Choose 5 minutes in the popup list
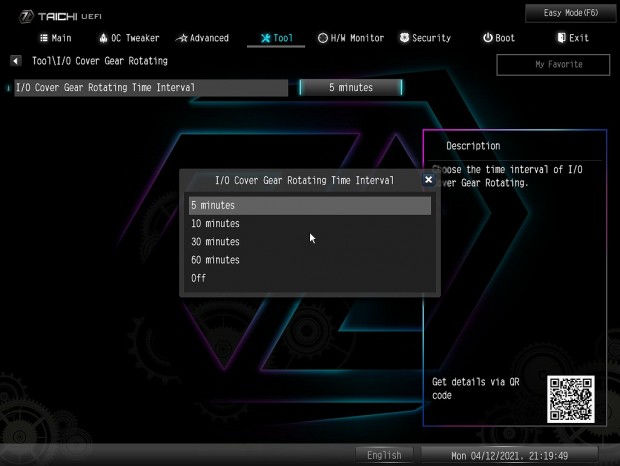This screenshot has width=620, height=466. point(310,206)
